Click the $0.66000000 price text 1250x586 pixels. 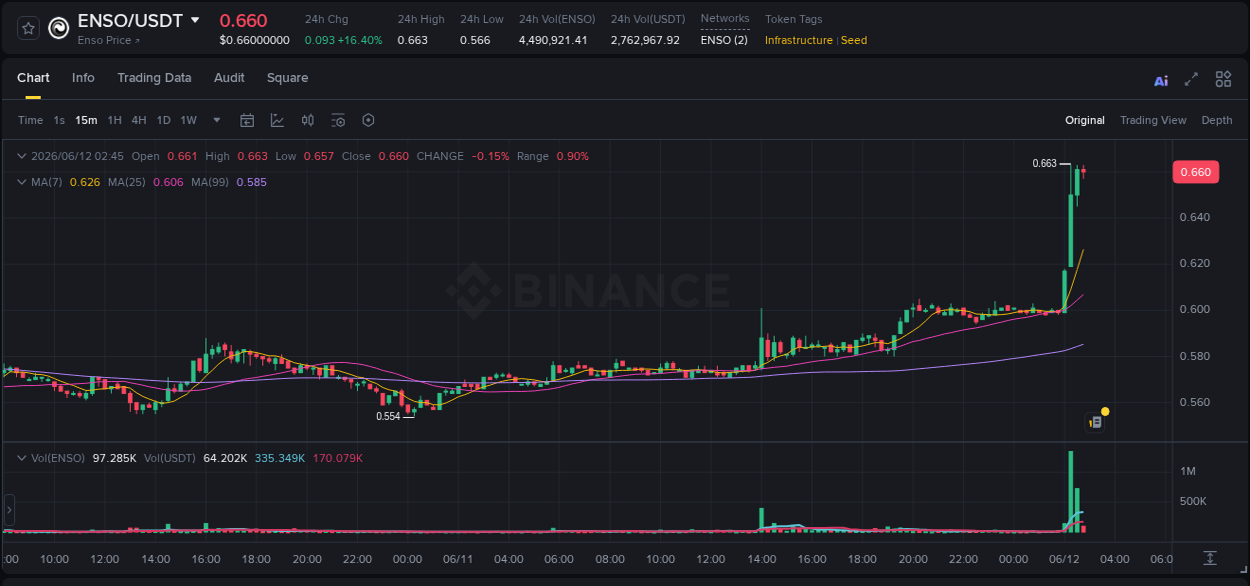click(x=254, y=40)
